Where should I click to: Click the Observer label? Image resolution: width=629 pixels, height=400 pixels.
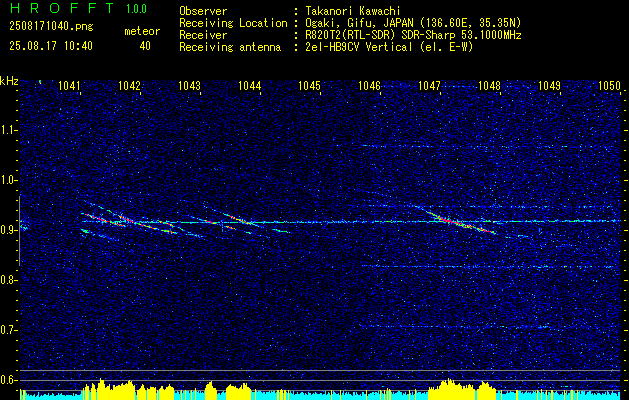click(203, 11)
